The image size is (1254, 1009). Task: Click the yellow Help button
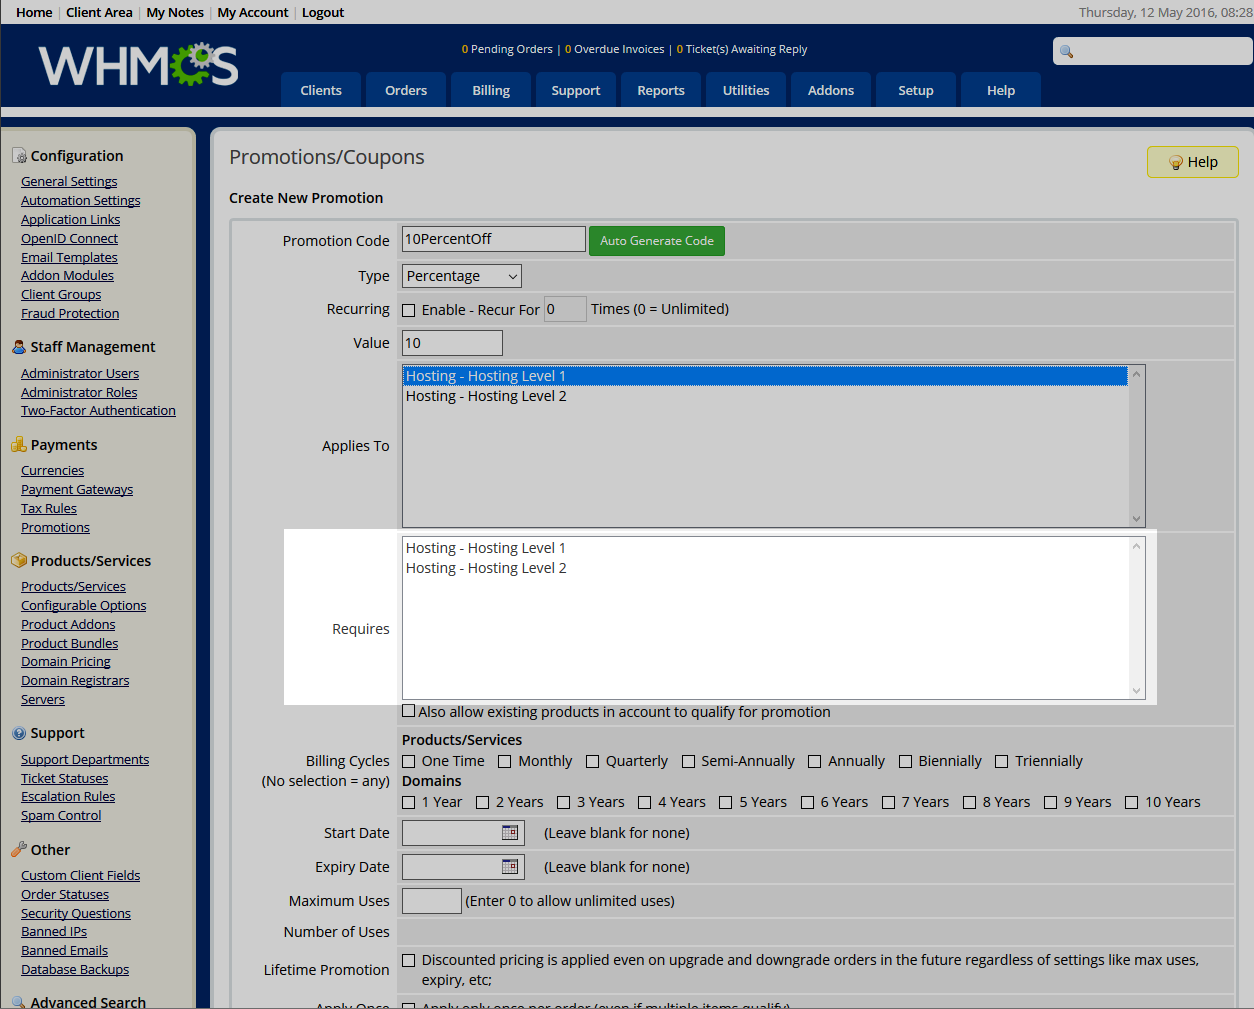(1192, 162)
